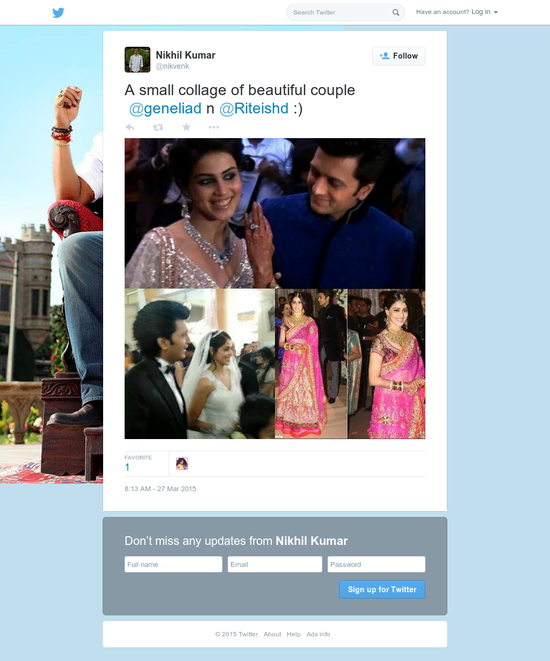Viewport: 550px width, 661px height.
Task: Click Sign up for Twitter
Action: click(x=382, y=589)
